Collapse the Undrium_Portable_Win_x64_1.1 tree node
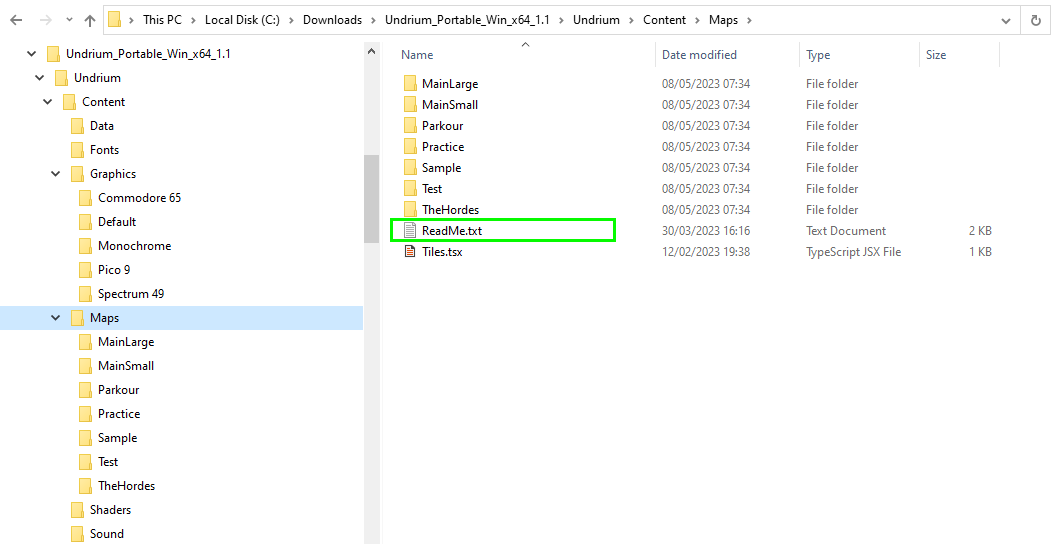This screenshot has width=1056, height=544. pos(32,54)
